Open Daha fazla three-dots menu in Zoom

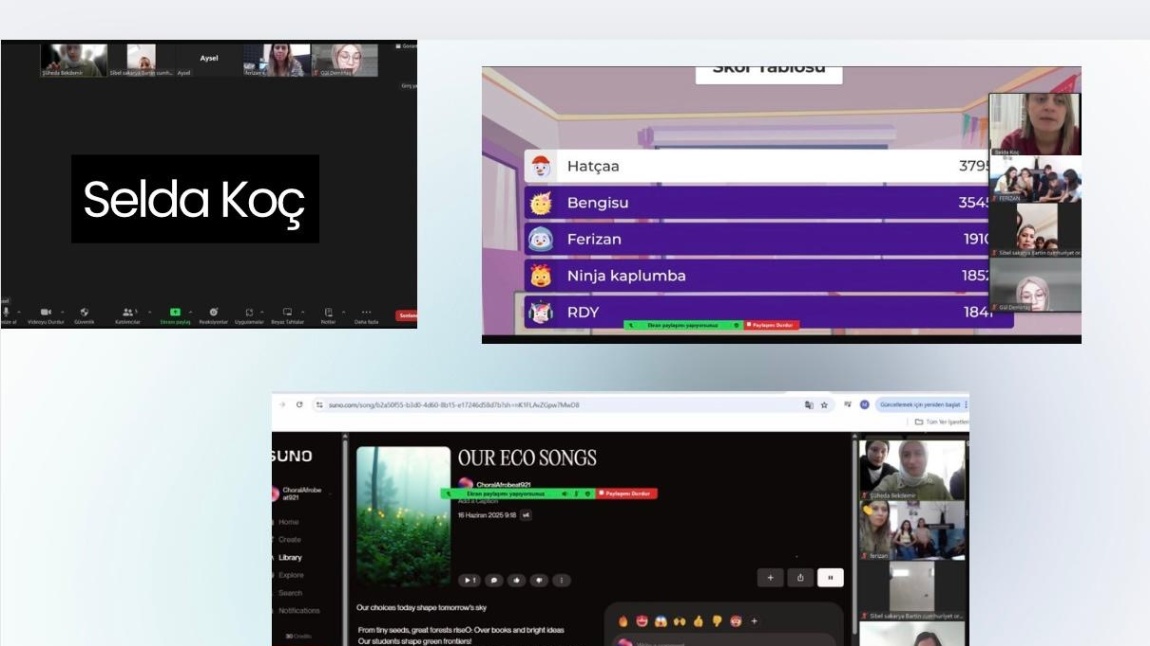click(366, 312)
